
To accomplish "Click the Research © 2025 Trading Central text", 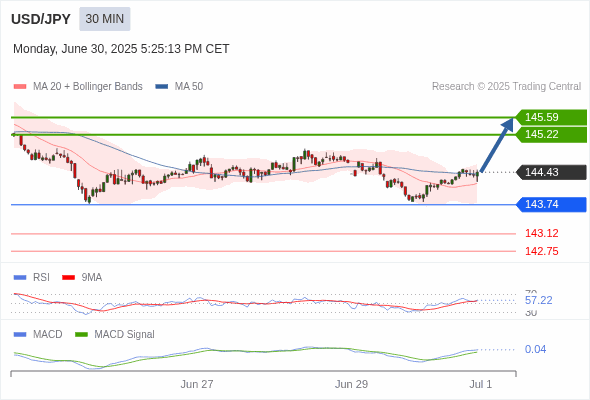I will pos(506,87).
